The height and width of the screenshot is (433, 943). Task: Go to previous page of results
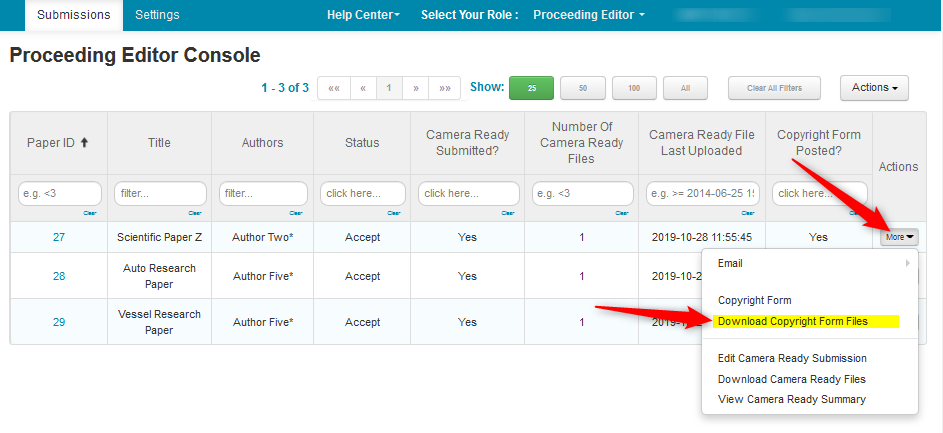(362, 88)
